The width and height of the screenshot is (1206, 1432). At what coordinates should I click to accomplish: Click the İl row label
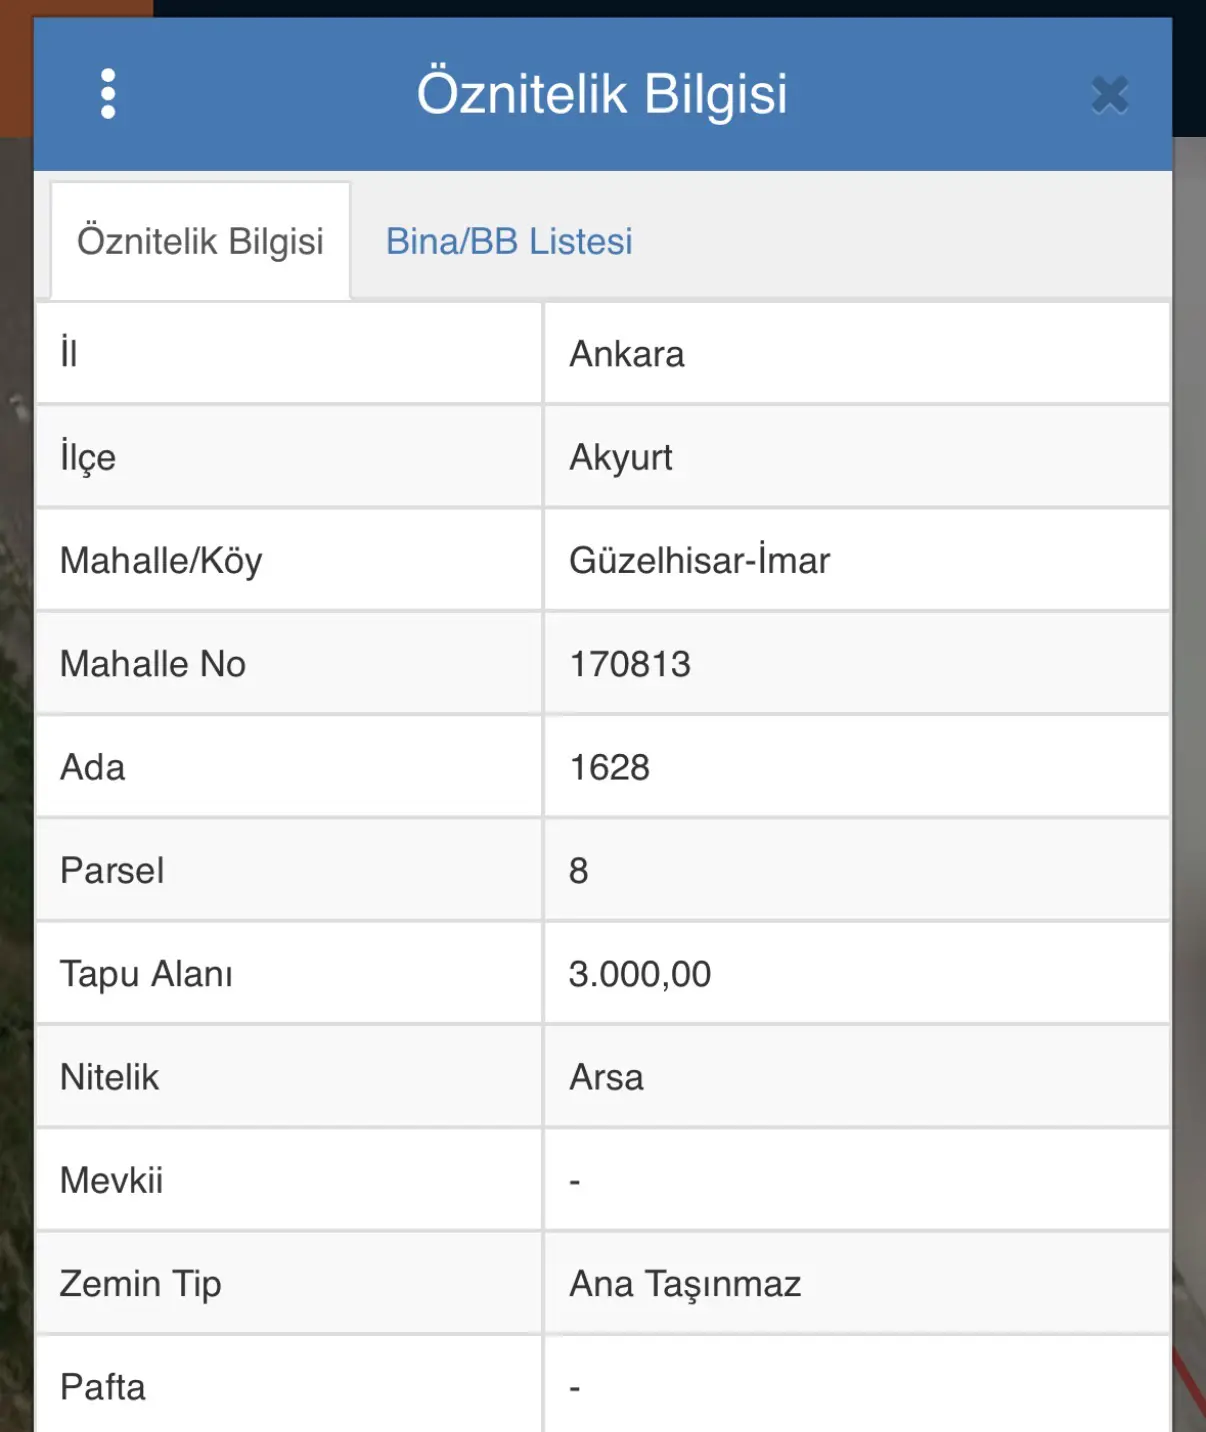[x=69, y=353]
